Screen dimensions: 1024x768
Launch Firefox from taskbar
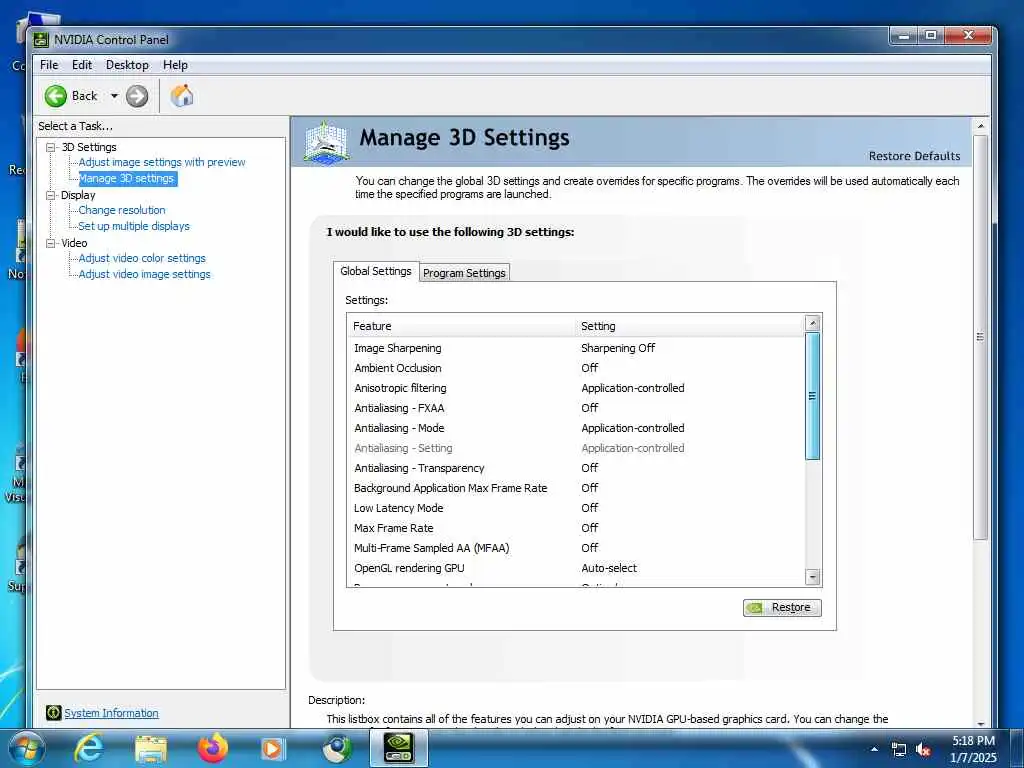(212, 749)
